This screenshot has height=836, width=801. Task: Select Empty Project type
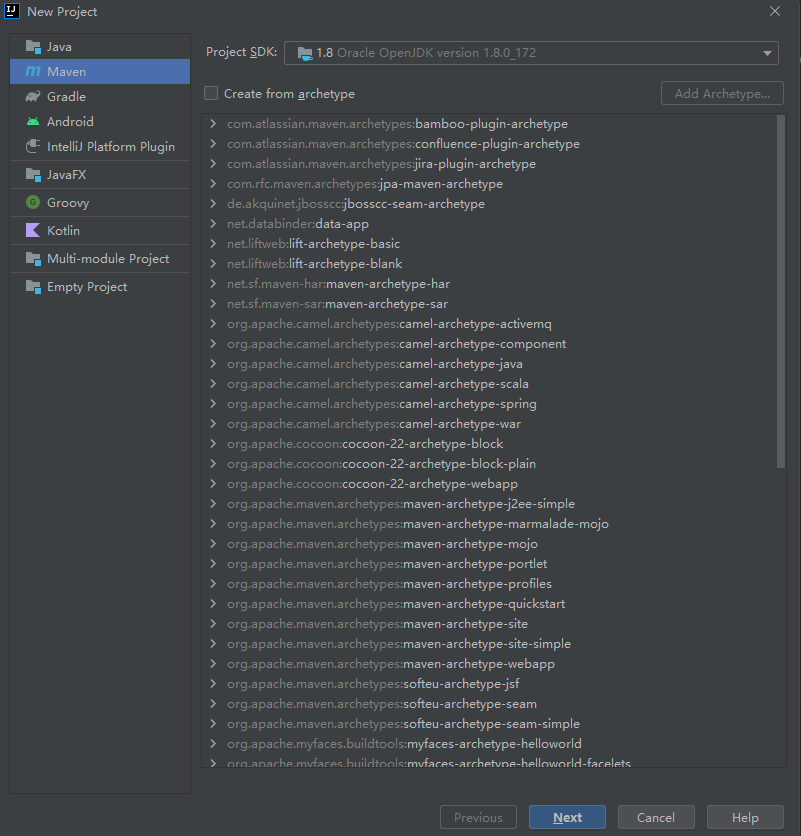point(100,287)
